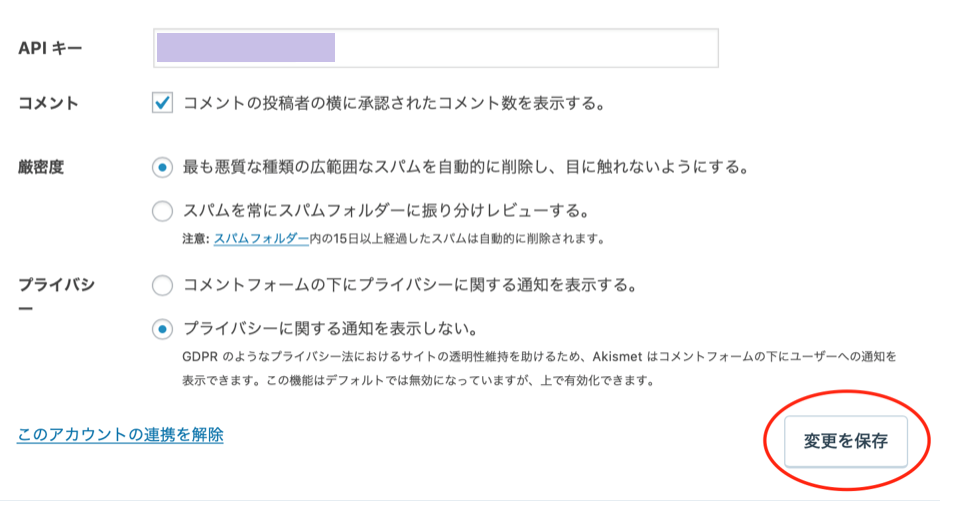The image size is (971, 508).
Task: Click このアカウントの連携を解除 link
Action: point(120,435)
